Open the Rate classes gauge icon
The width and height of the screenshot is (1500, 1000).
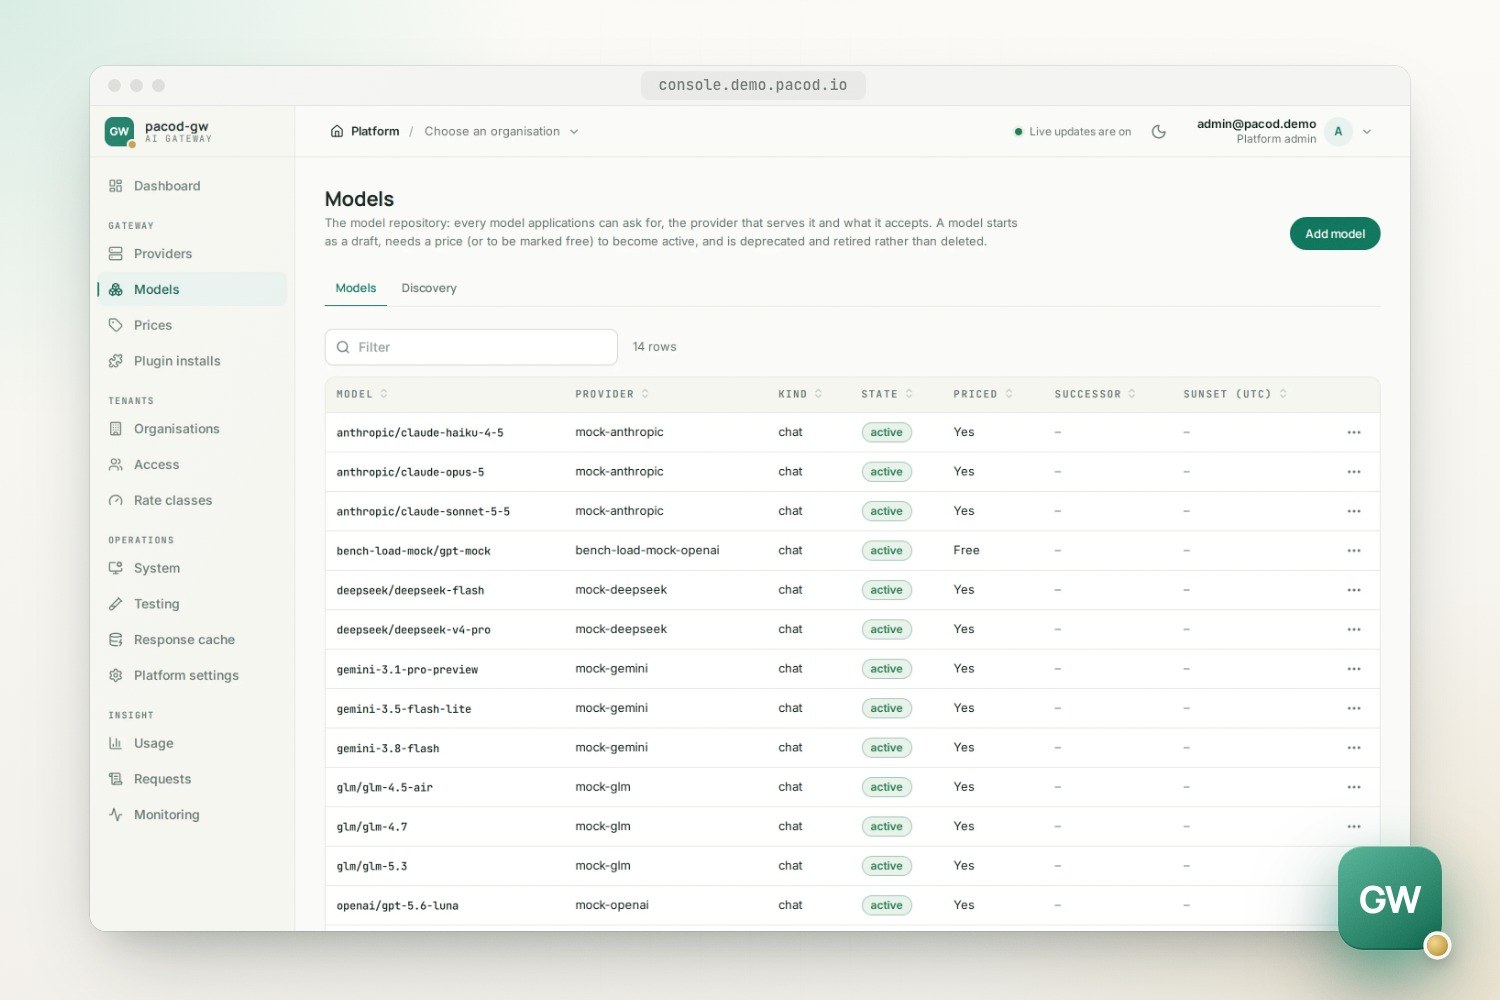tap(115, 500)
